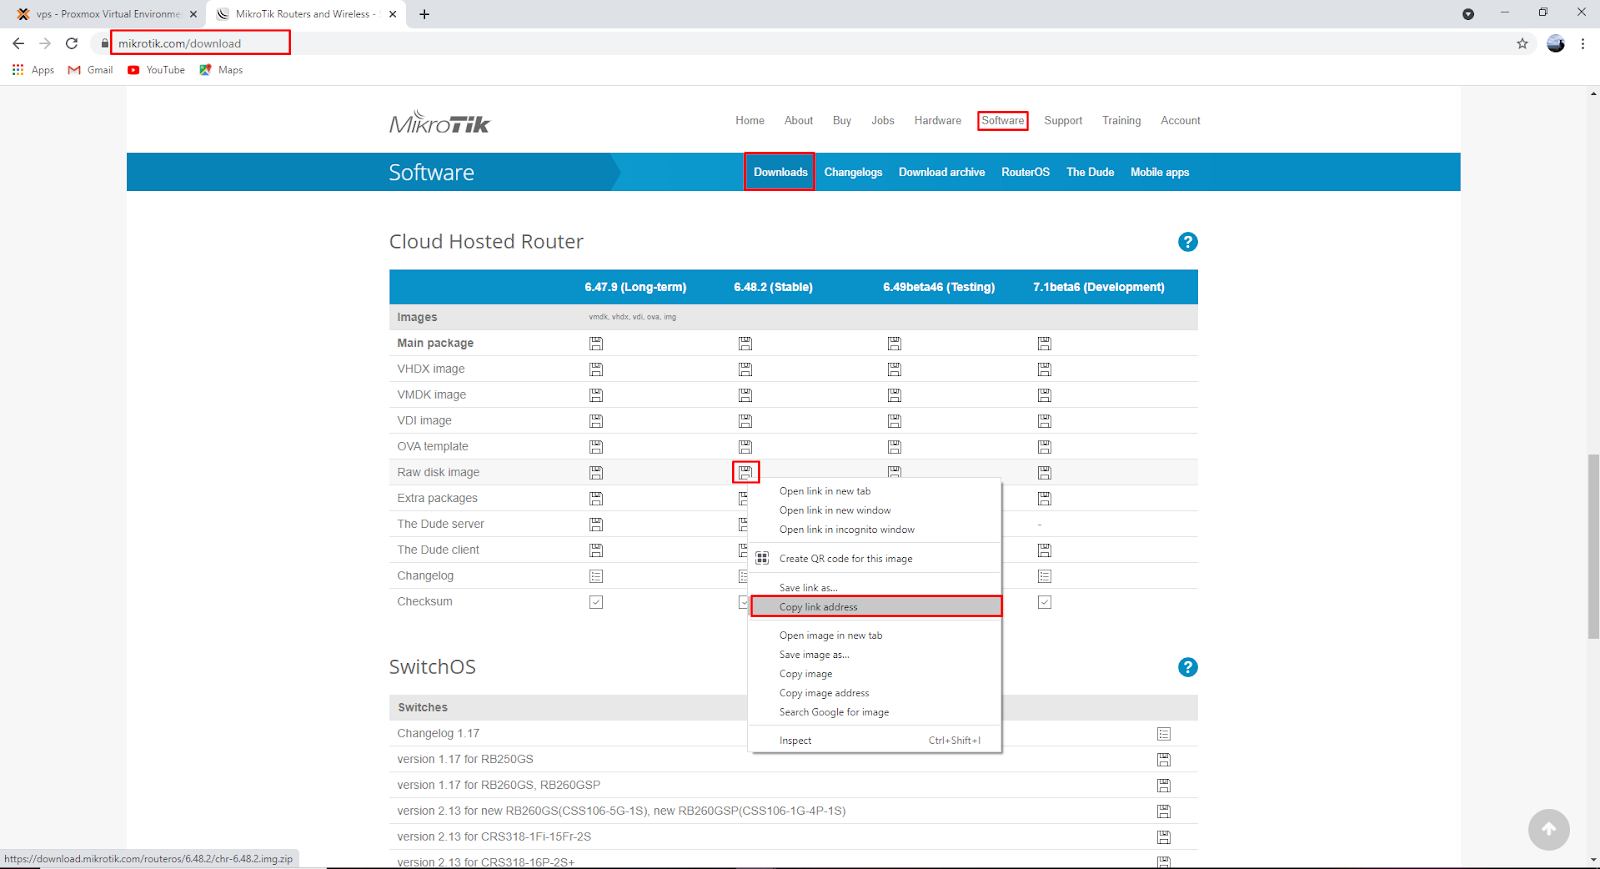Choose Open link in incognito window
Image resolution: width=1600 pixels, height=869 pixels.
pos(875,529)
